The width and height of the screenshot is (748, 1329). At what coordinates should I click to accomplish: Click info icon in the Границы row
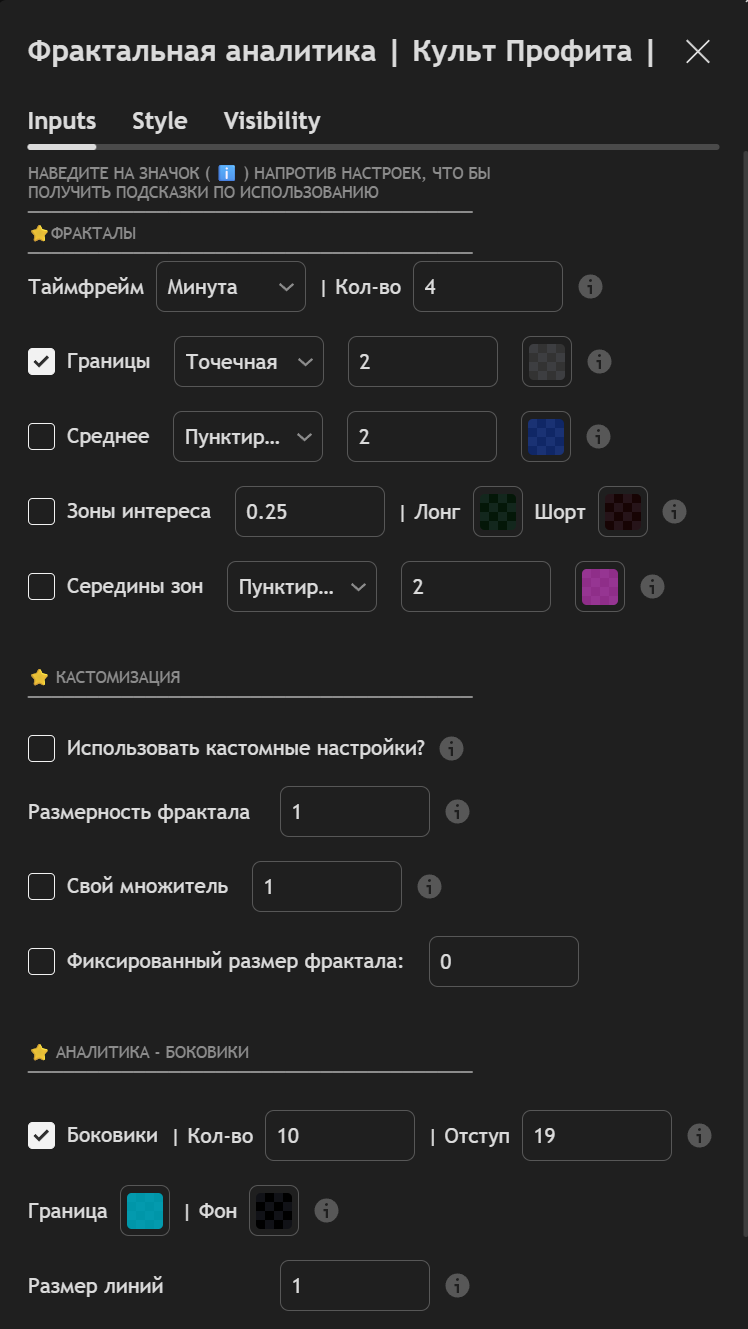pos(599,362)
